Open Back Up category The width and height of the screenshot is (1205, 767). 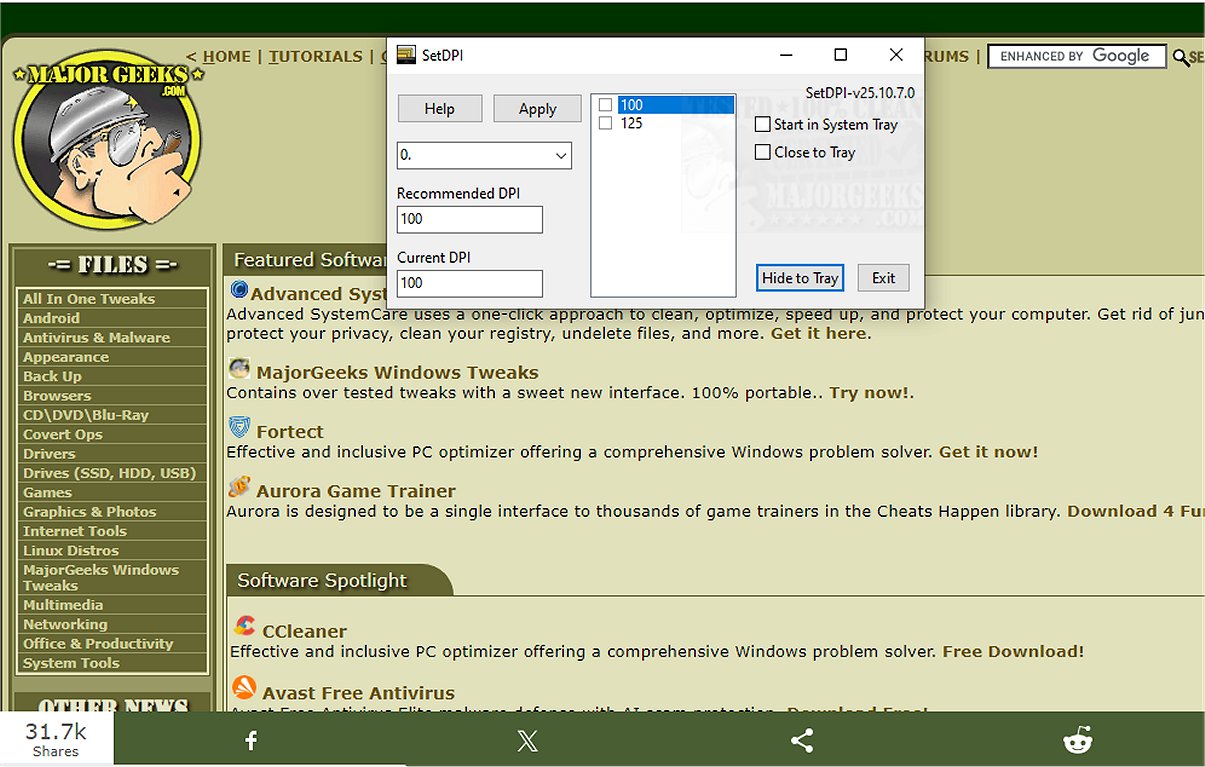click(x=52, y=376)
